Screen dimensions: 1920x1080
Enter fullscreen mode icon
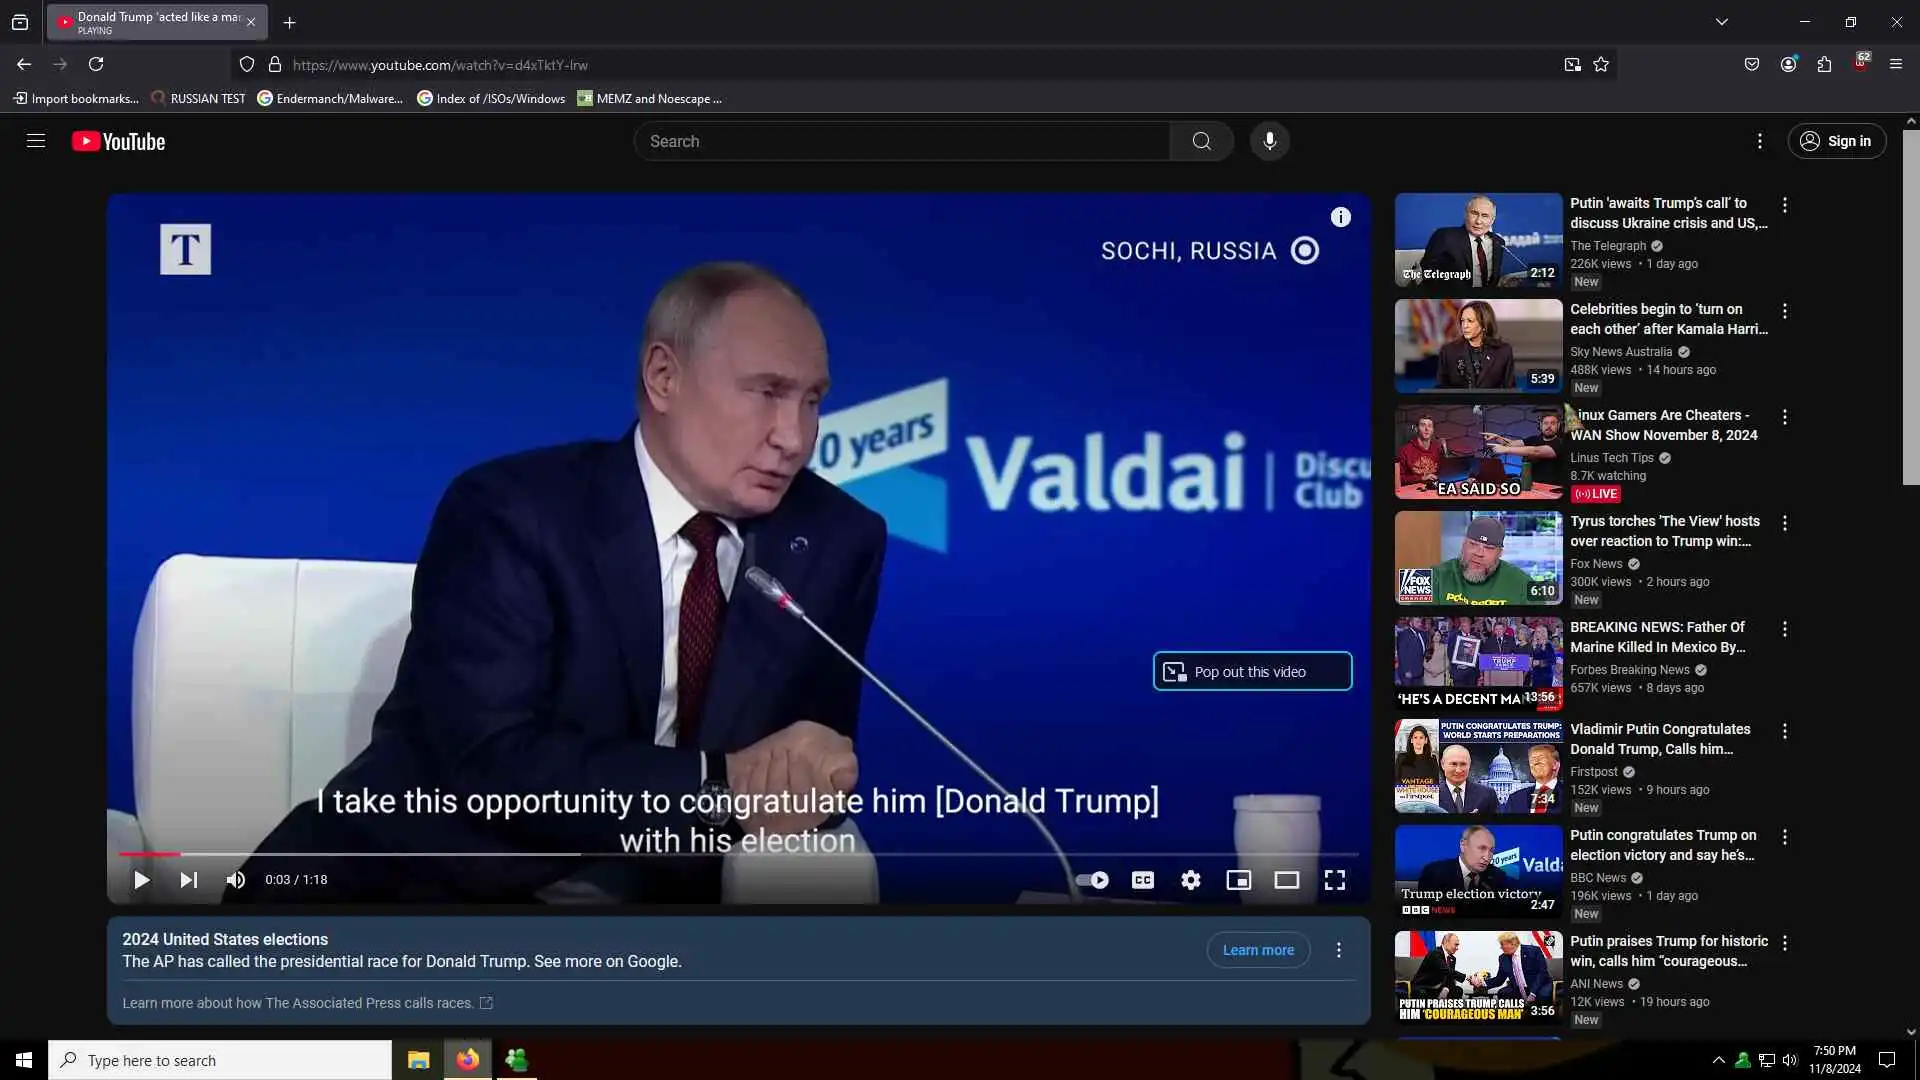(x=1334, y=880)
